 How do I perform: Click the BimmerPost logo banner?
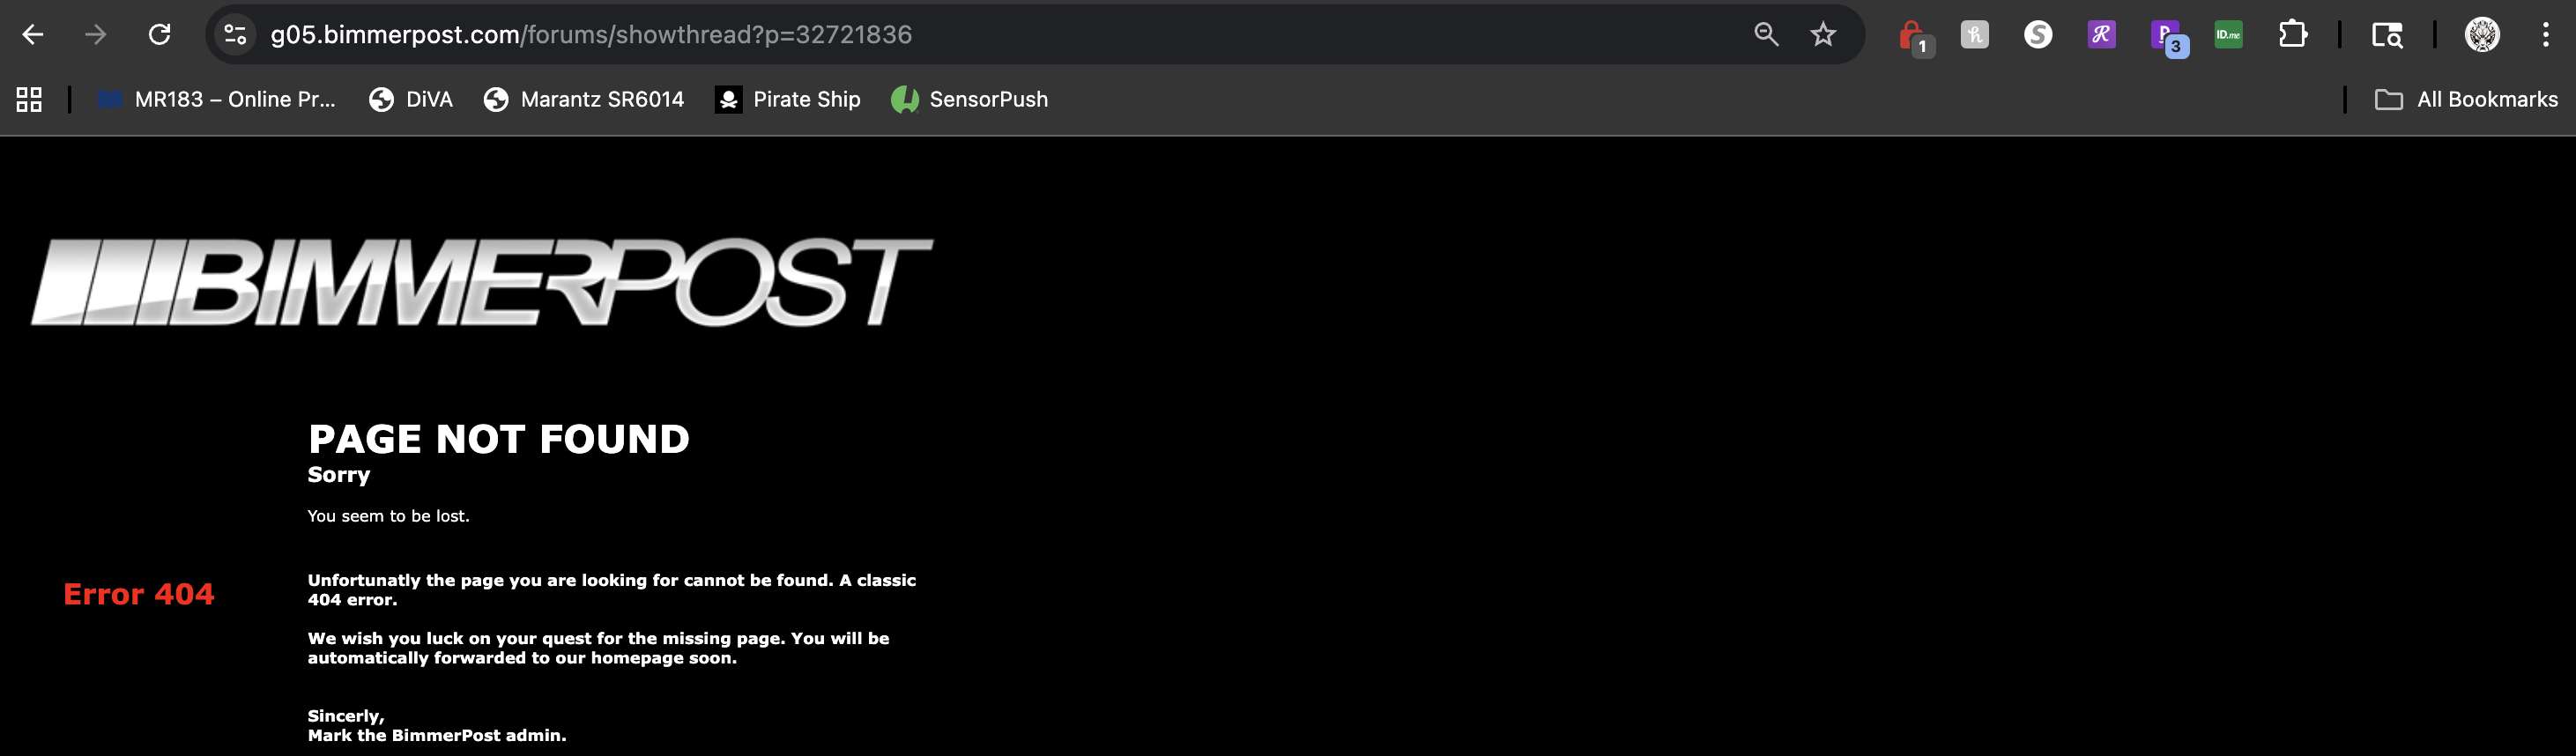(482, 282)
